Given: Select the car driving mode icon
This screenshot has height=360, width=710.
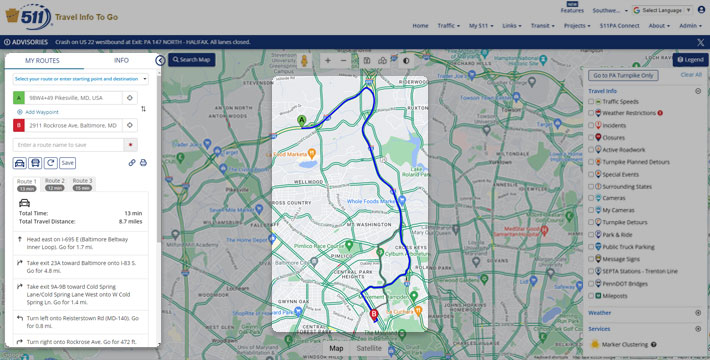Looking at the screenshot, I should [x=19, y=163].
